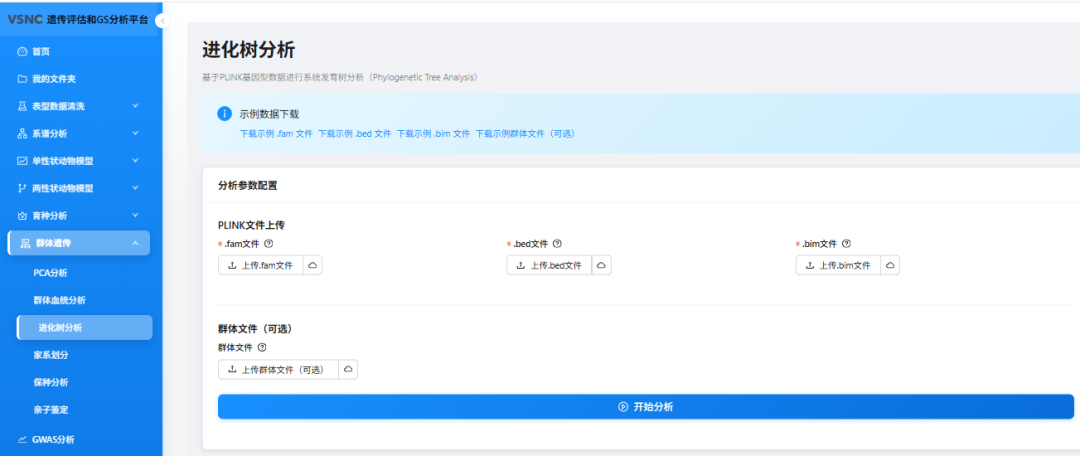The height and width of the screenshot is (456, 1080).
Task: Click the 进化树分析 page heading
Action: coord(249,50)
